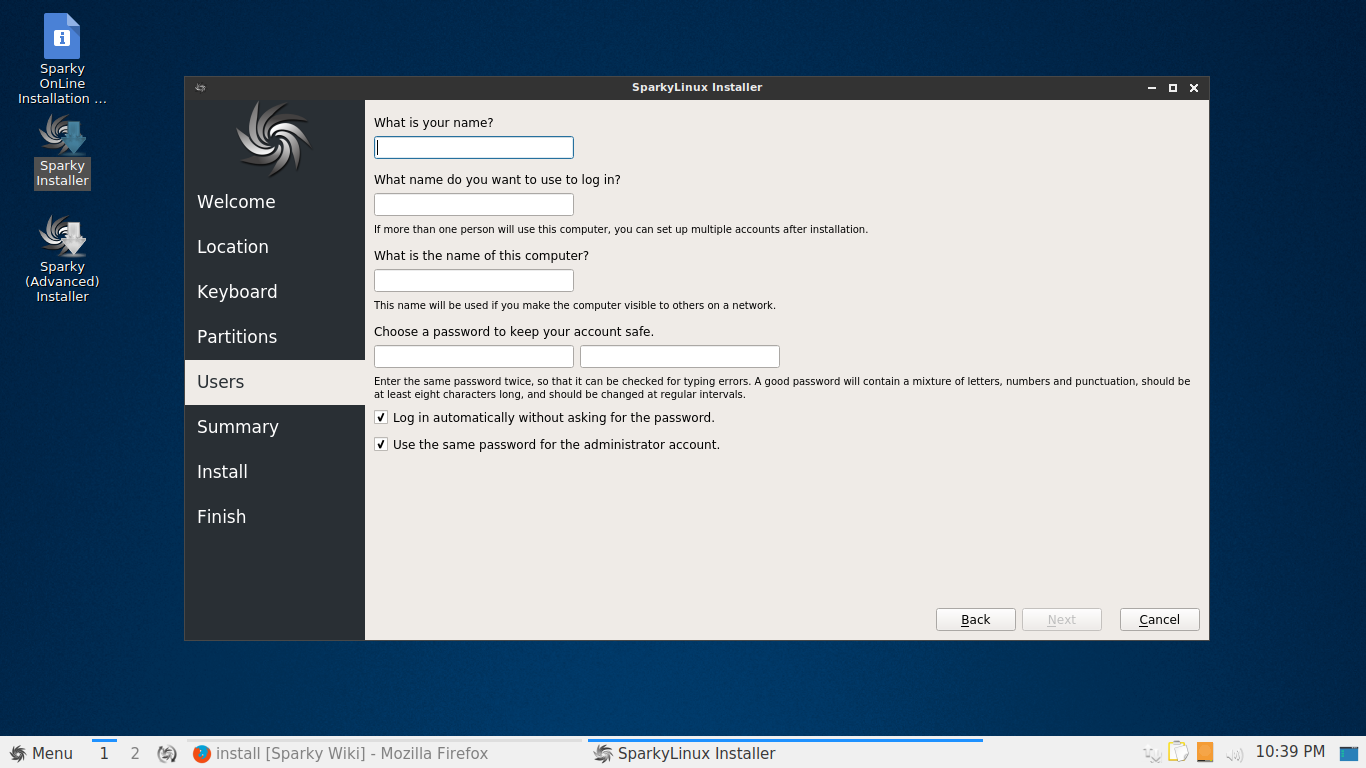The height and width of the screenshot is (768, 1366).
Task: Click the installer window menu icon in title bar
Action: (x=200, y=88)
